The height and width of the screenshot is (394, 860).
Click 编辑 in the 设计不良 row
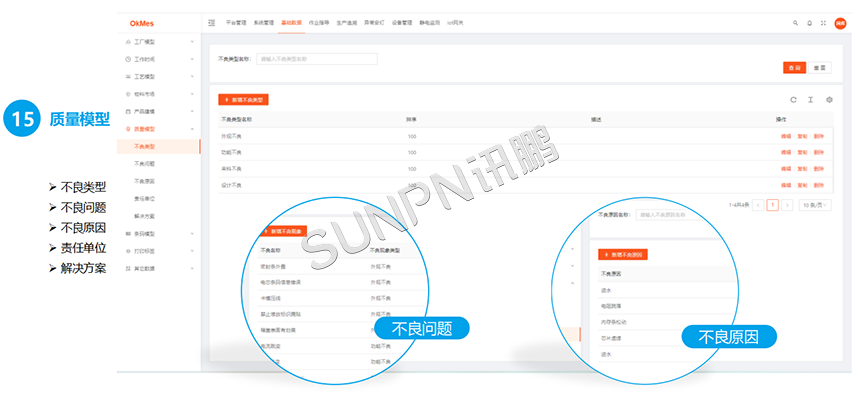(786, 185)
